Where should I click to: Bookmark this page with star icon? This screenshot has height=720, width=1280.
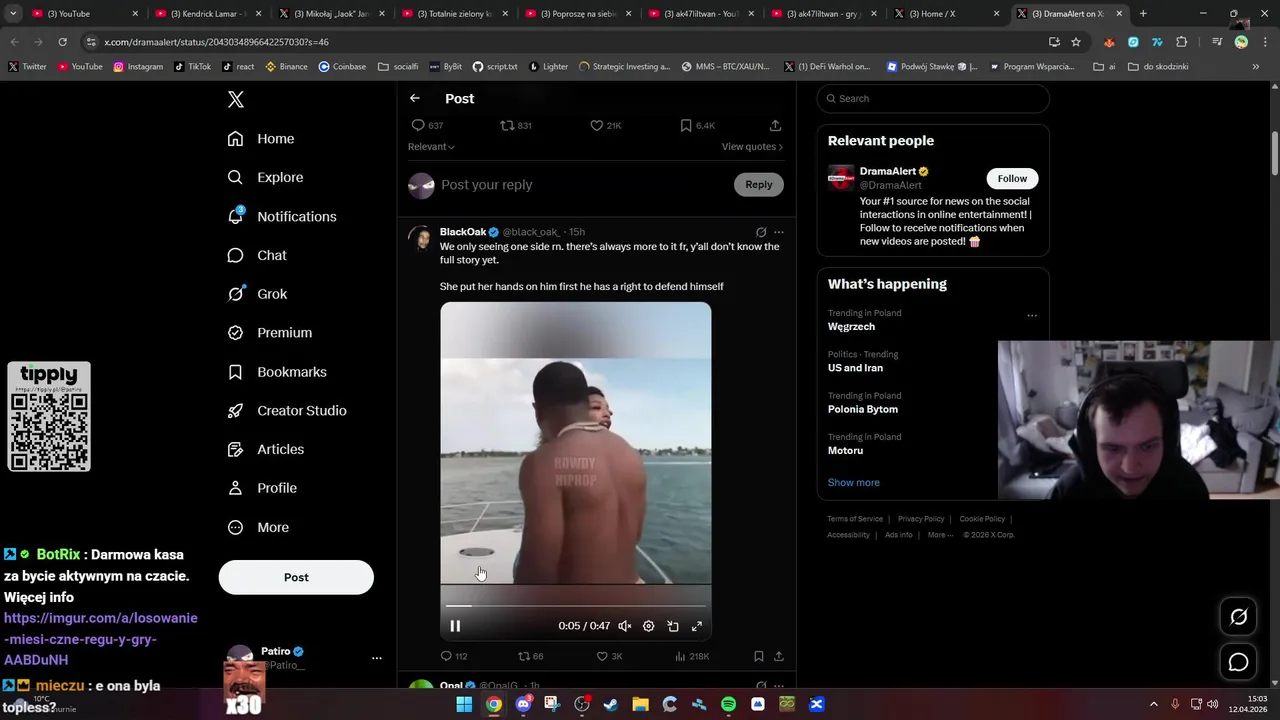click(x=1076, y=42)
